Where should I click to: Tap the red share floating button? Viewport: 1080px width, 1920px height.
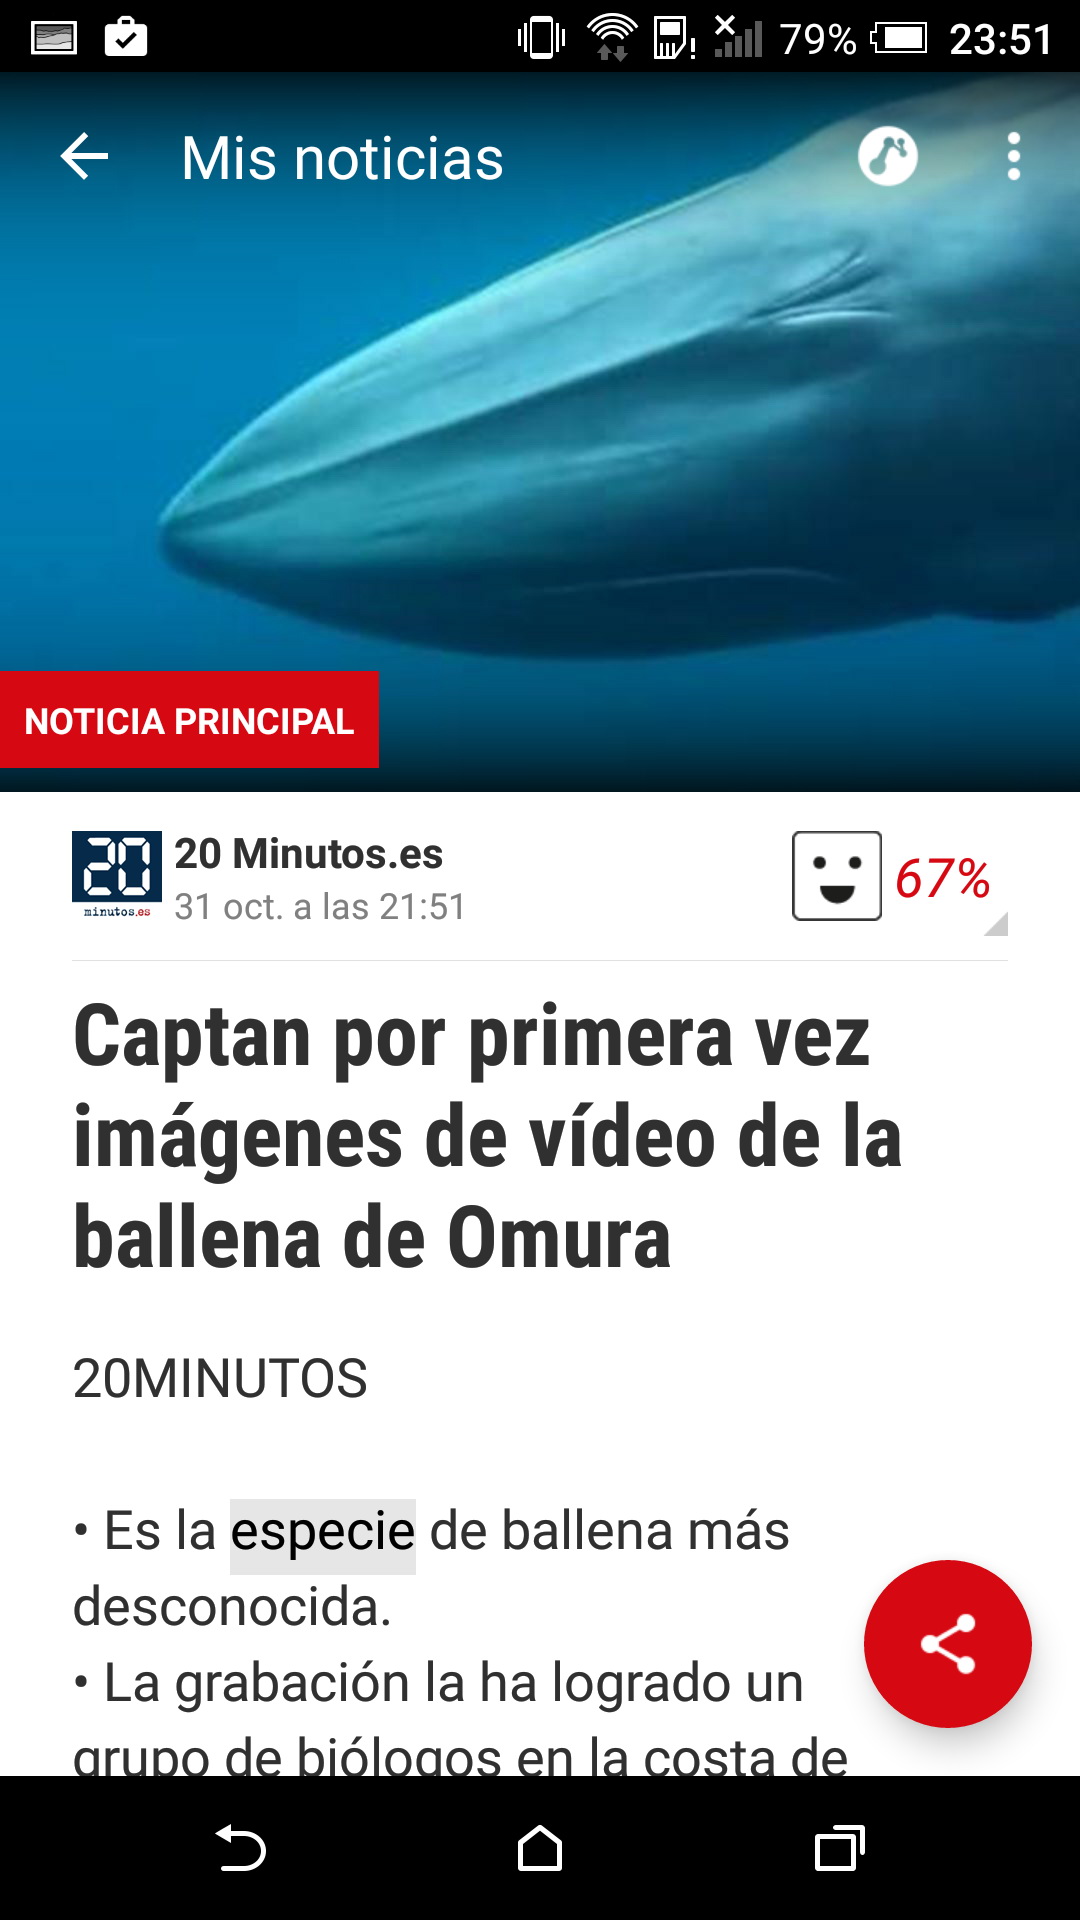[x=947, y=1643]
